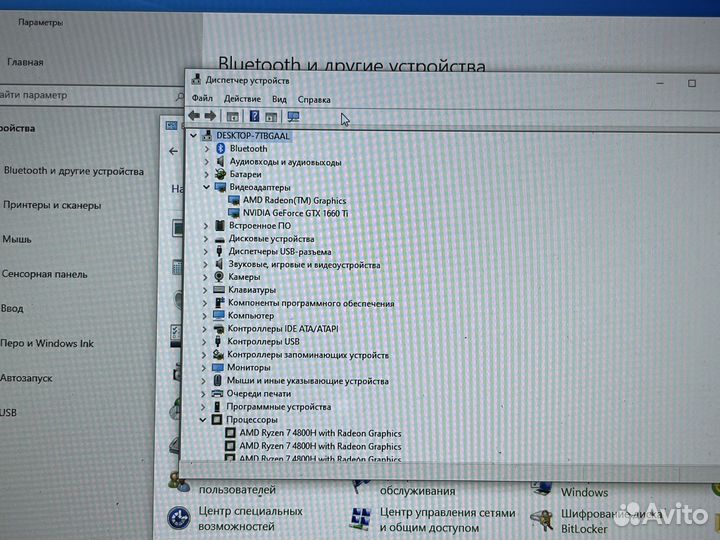Image resolution: width=720 pixels, height=540 pixels.
Task: Click the monitor scan-hardware toolbar icon
Action: [x=293, y=116]
